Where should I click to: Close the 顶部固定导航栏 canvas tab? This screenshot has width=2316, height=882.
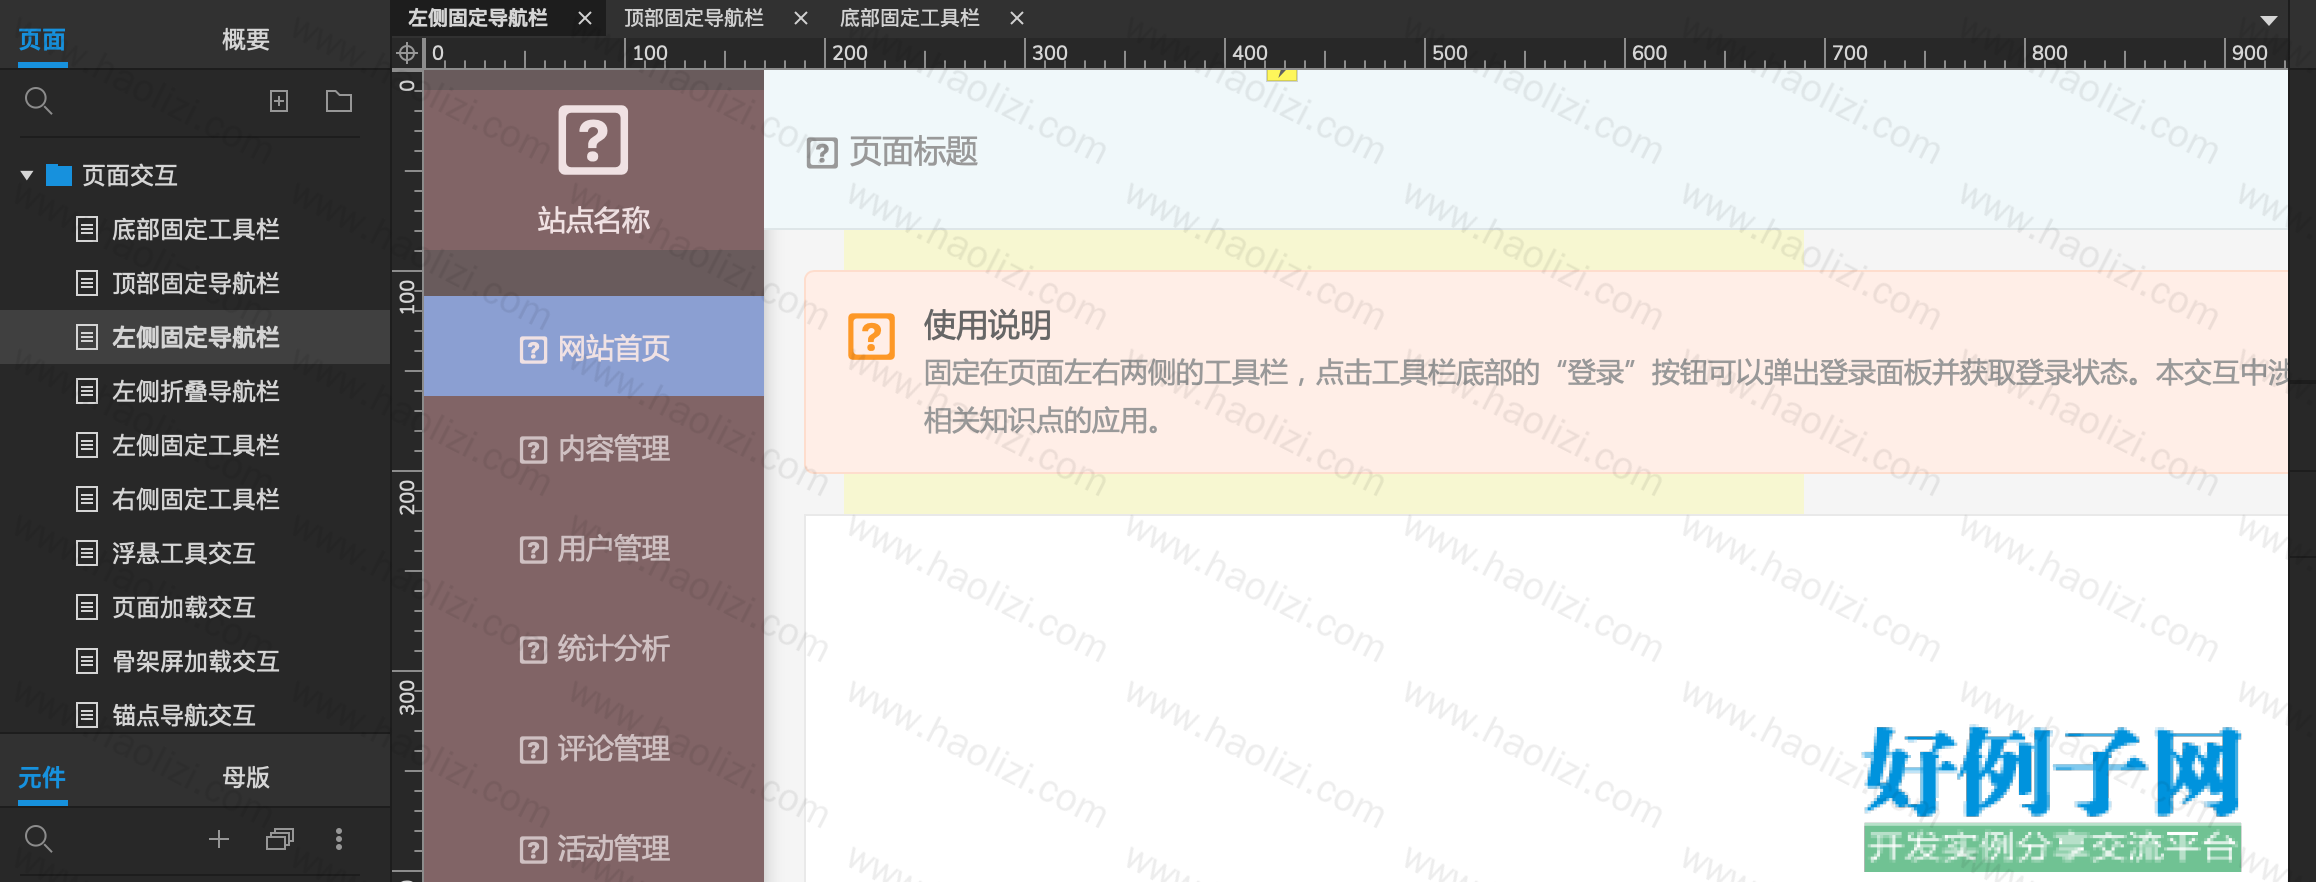[801, 18]
